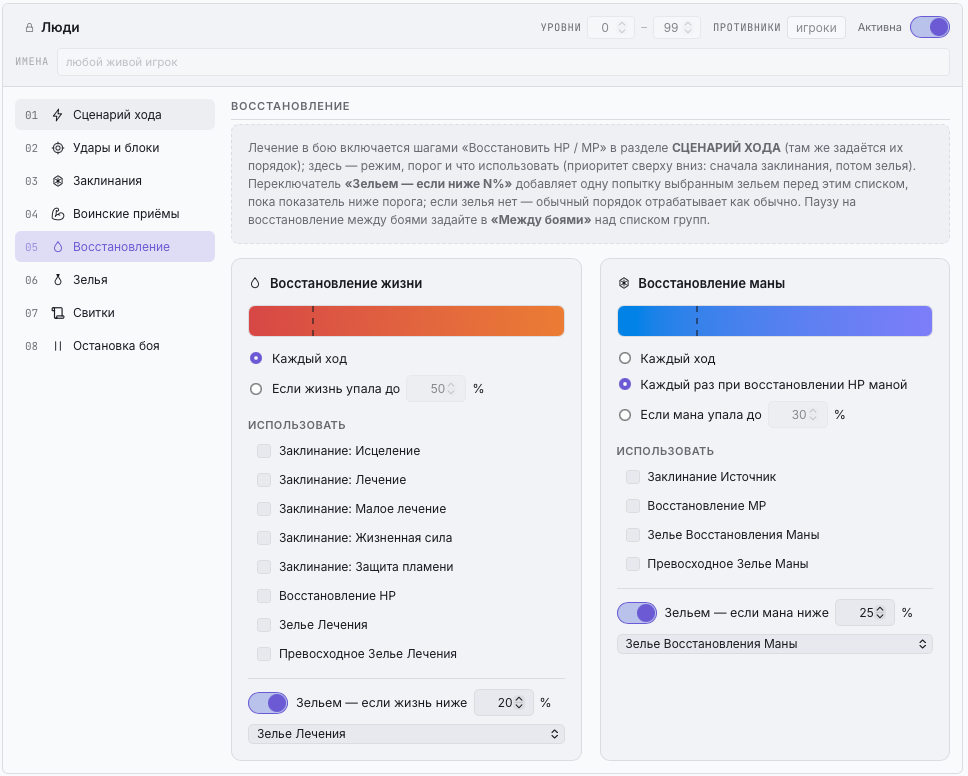Click the hexagon icon in Восстановление маны header
This screenshot has width=968, height=776.
624,283
